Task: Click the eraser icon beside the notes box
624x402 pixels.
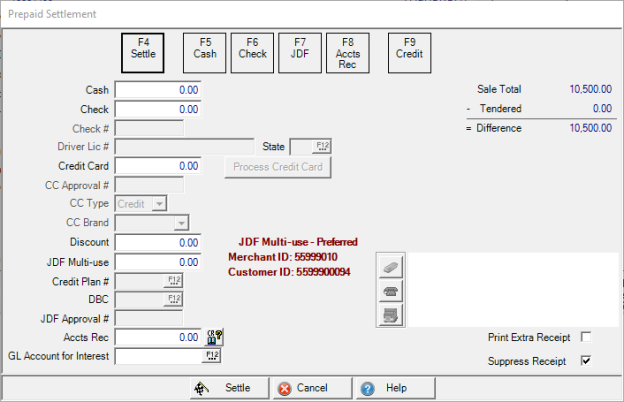Action: pyautogui.click(x=391, y=268)
